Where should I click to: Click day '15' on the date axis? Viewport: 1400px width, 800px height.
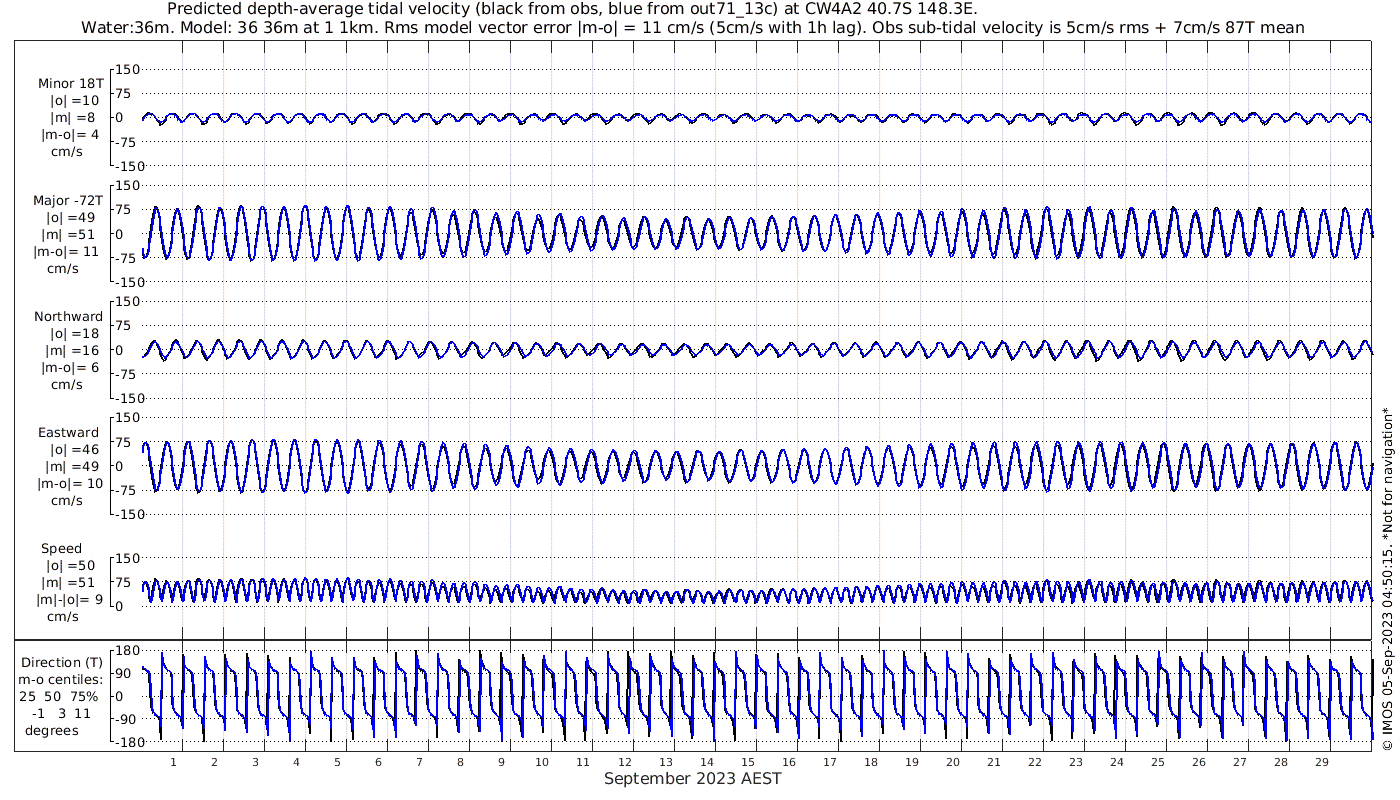coord(747,762)
